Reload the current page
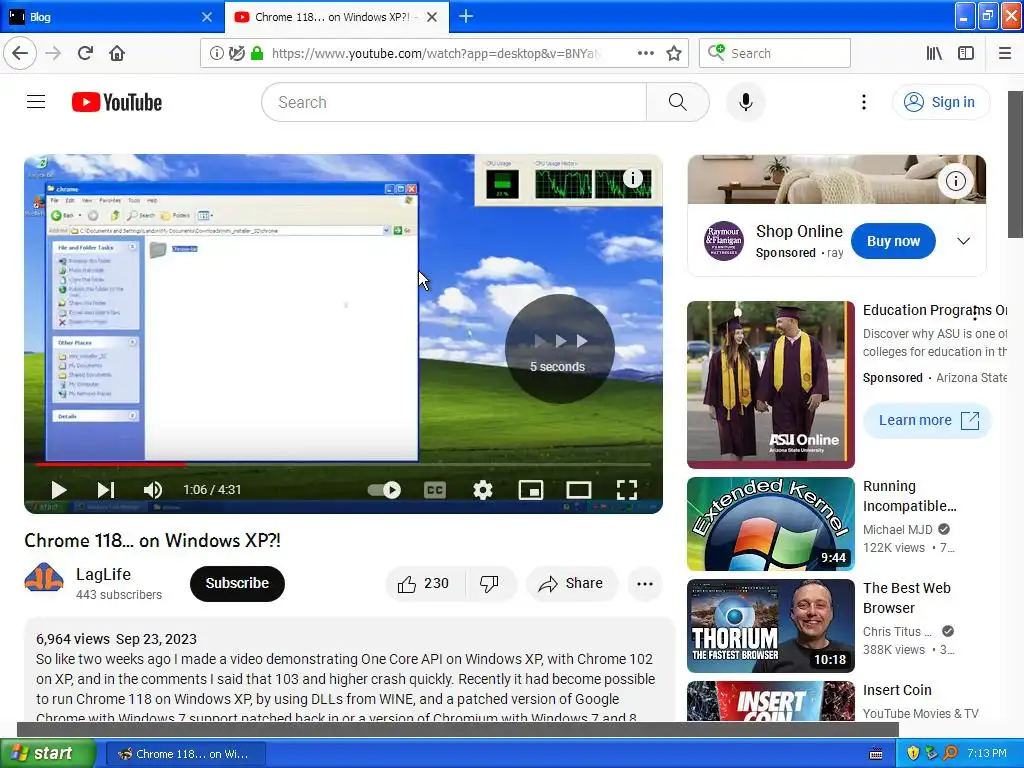This screenshot has height=768, width=1024. pyautogui.click(x=85, y=53)
